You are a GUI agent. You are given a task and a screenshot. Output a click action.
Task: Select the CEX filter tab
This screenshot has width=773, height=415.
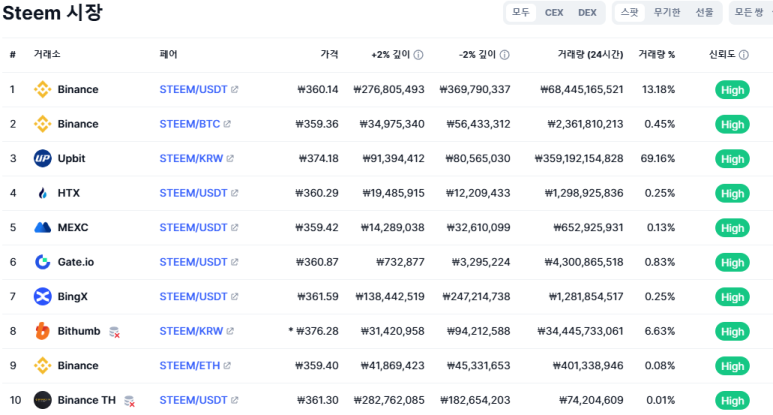(x=554, y=12)
